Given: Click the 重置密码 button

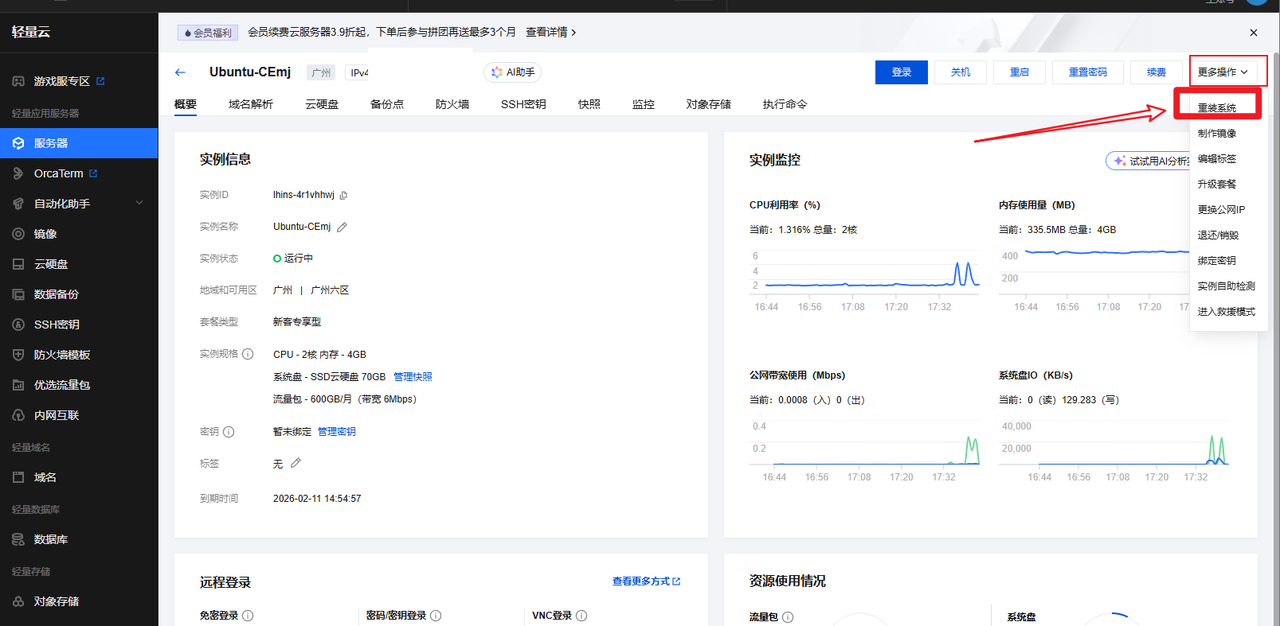Looking at the screenshot, I should click(1087, 72).
